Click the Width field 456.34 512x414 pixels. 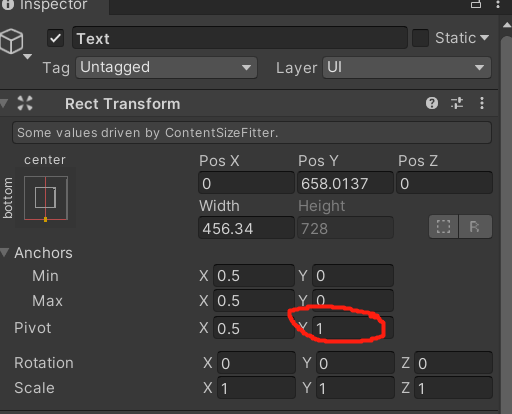[246, 228]
